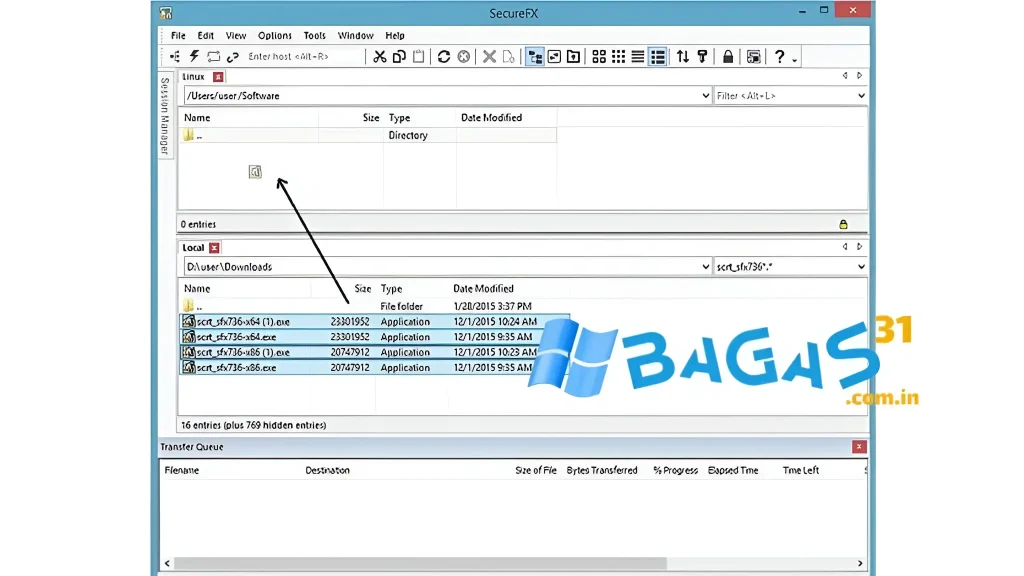Viewport: 1024px width, 576px height.
Task: Click the Transfer Queue horizontal scrollbar thumb
Action: [x=421, y=563]
